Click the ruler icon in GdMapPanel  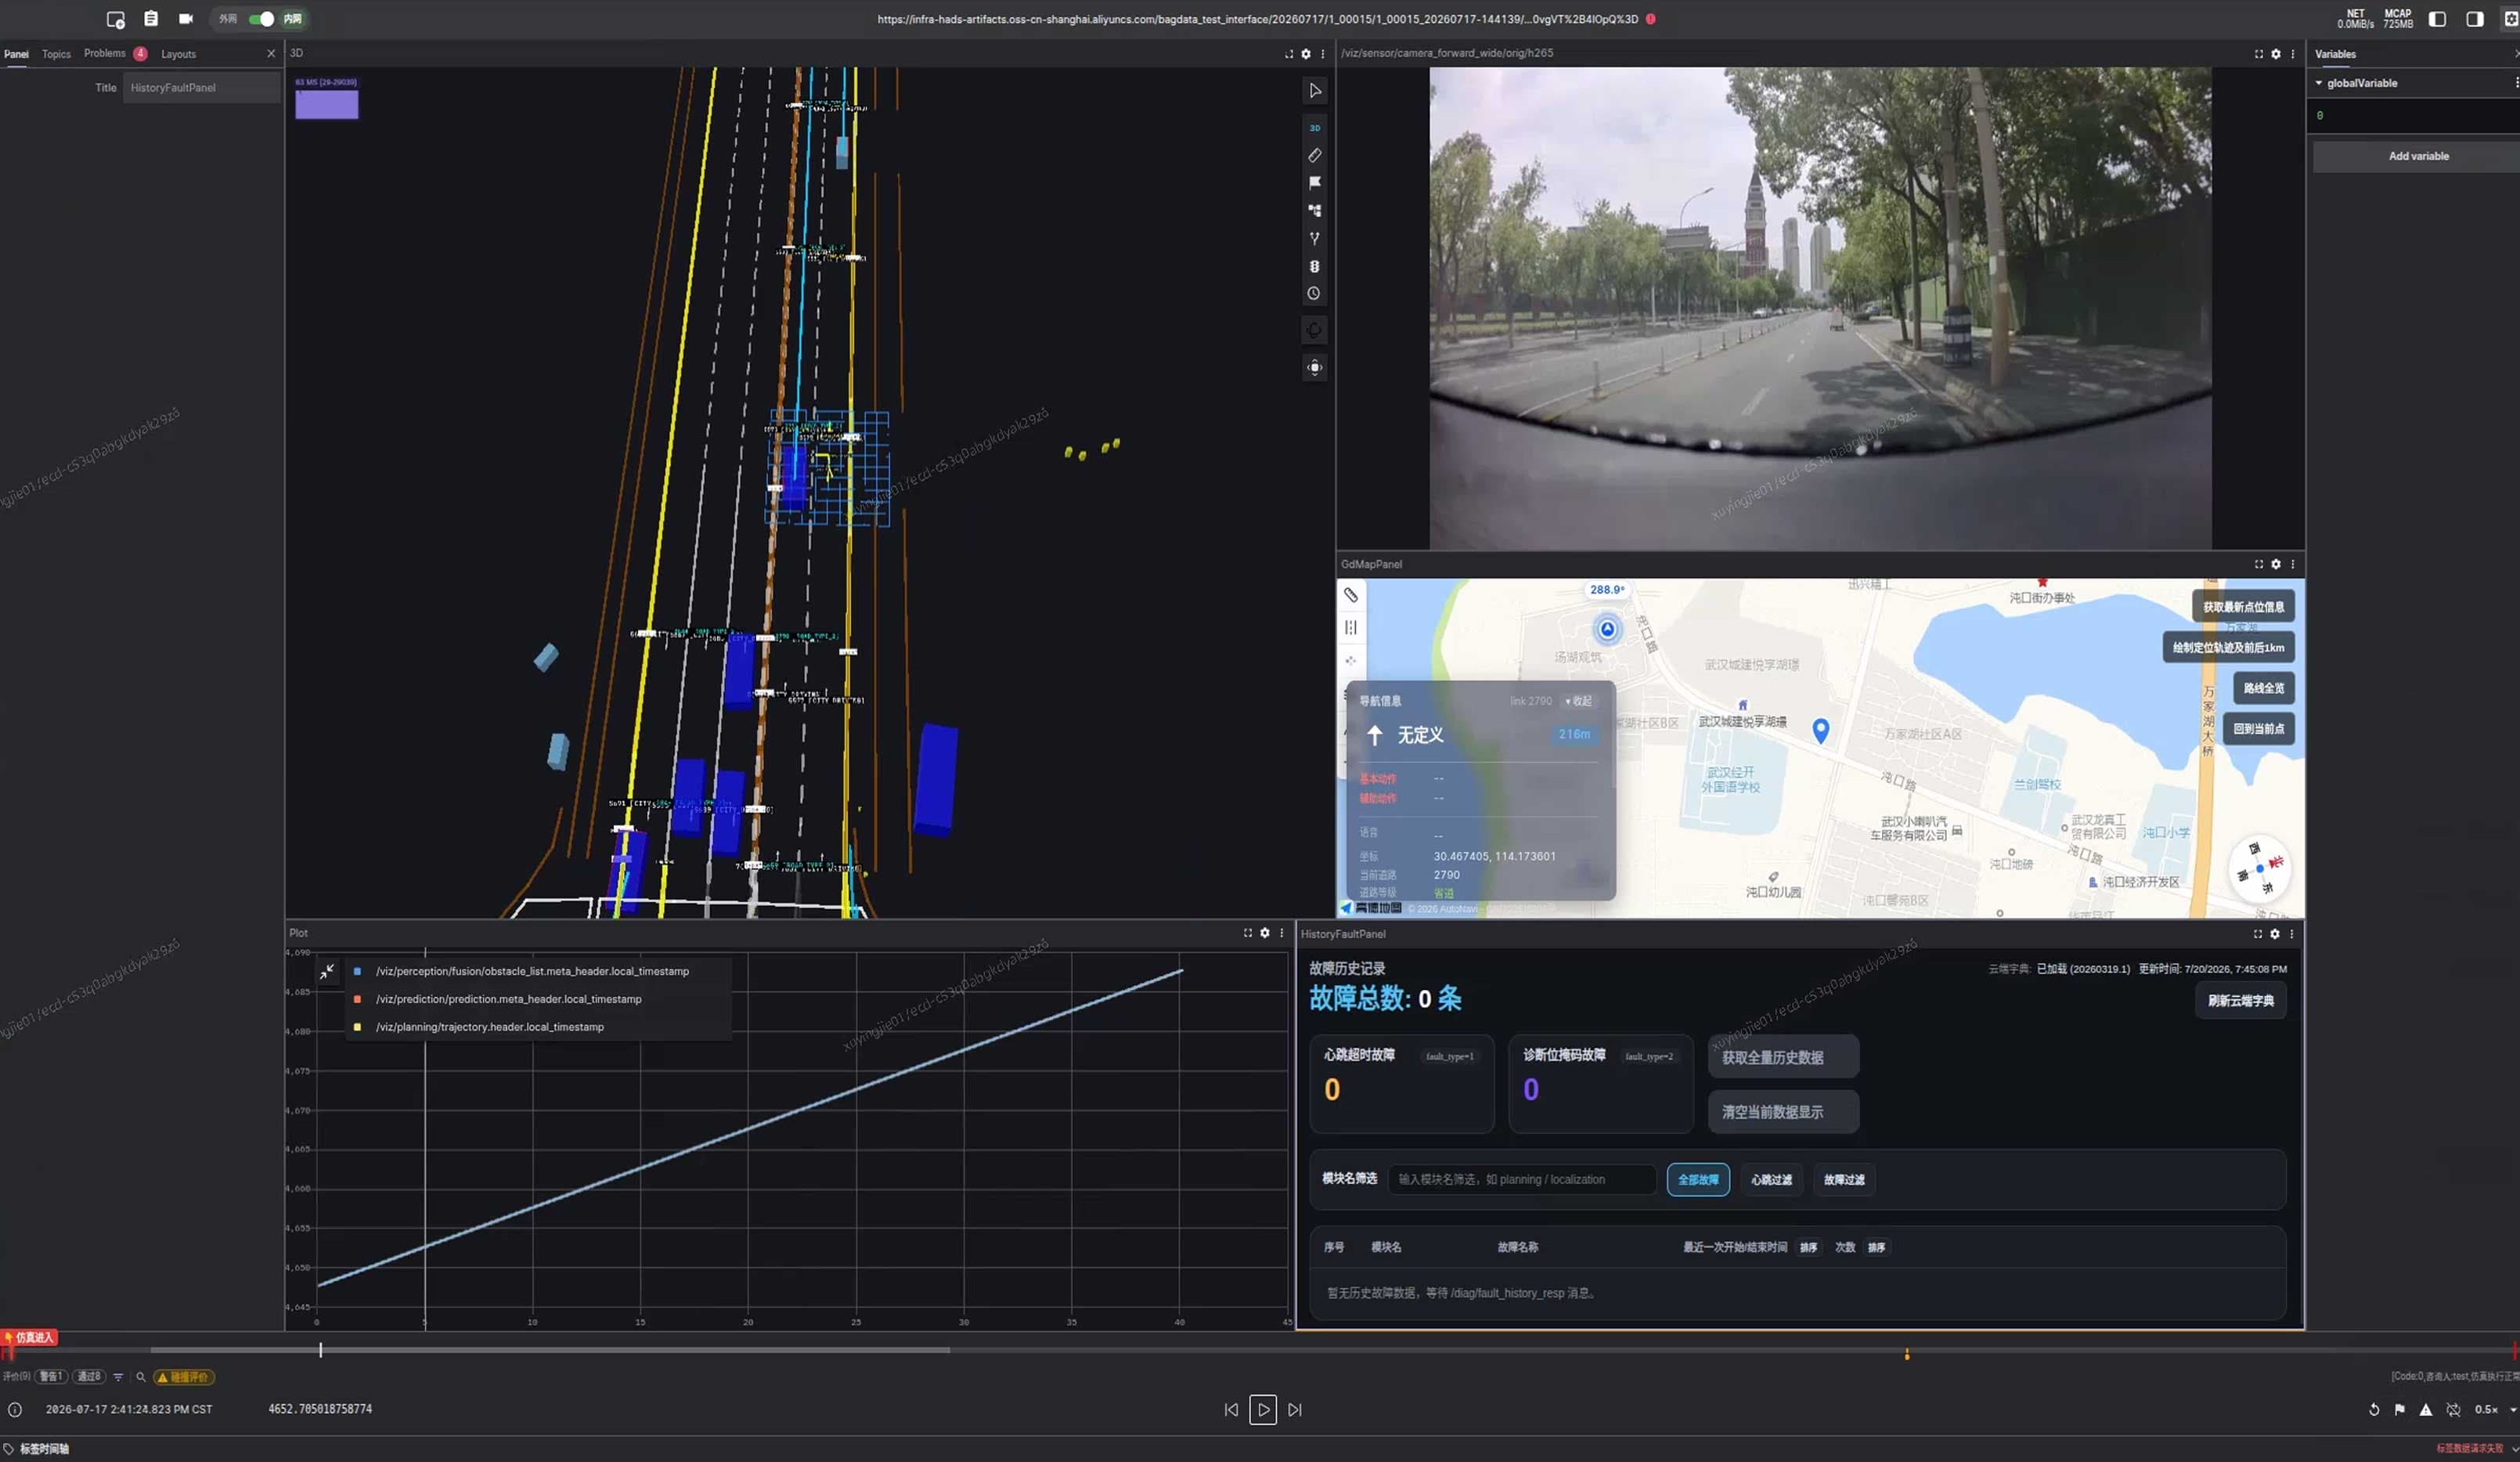1350,595
